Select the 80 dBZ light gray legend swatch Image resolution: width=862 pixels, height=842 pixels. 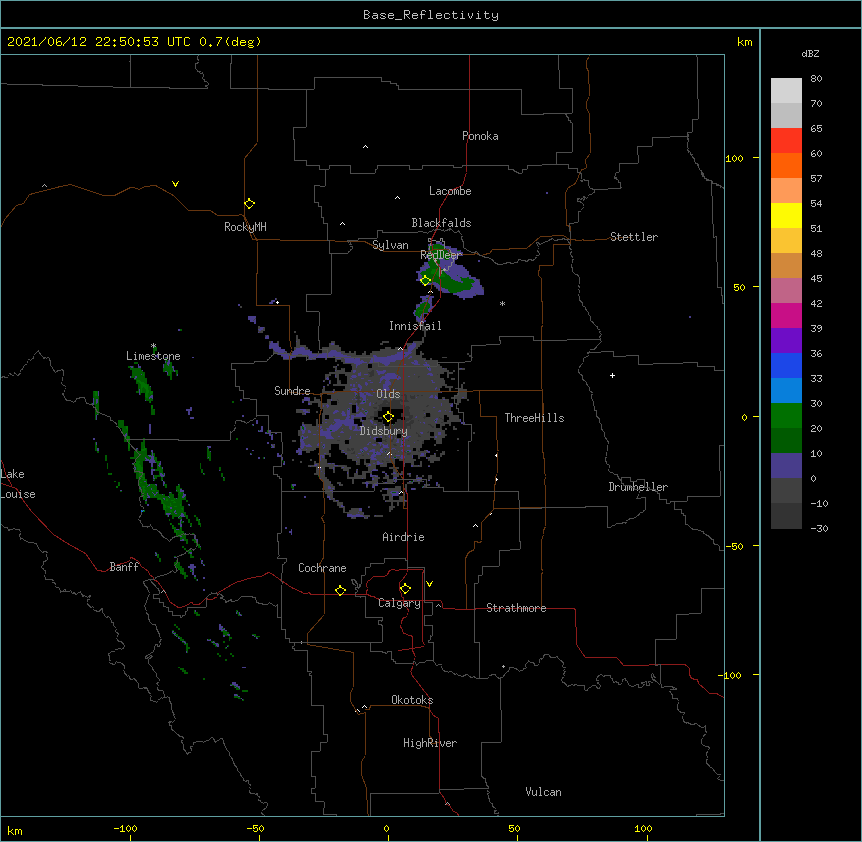[786, 91]
